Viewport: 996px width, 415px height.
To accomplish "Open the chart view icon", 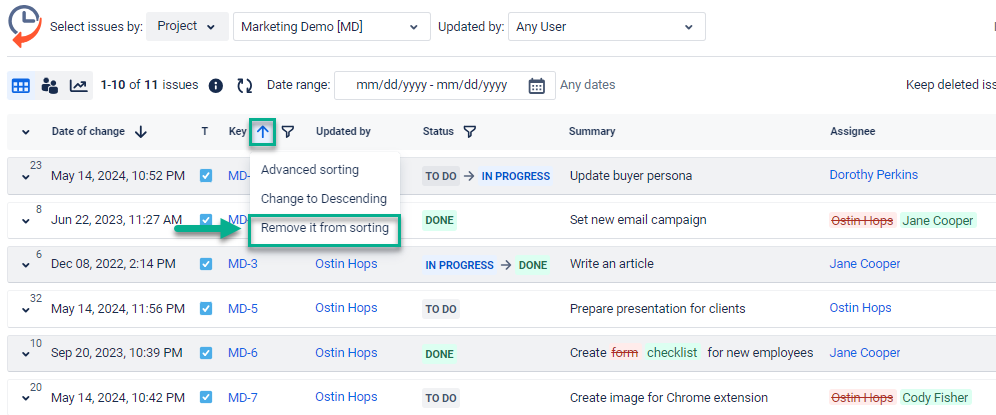I will (79, 86).
